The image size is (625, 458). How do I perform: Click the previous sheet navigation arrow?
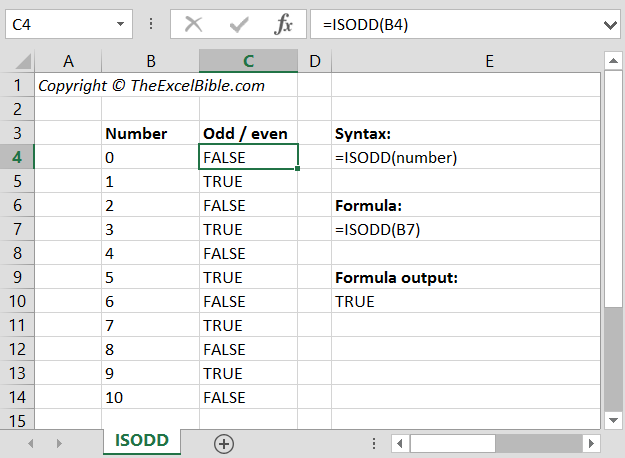coord(31,443)
